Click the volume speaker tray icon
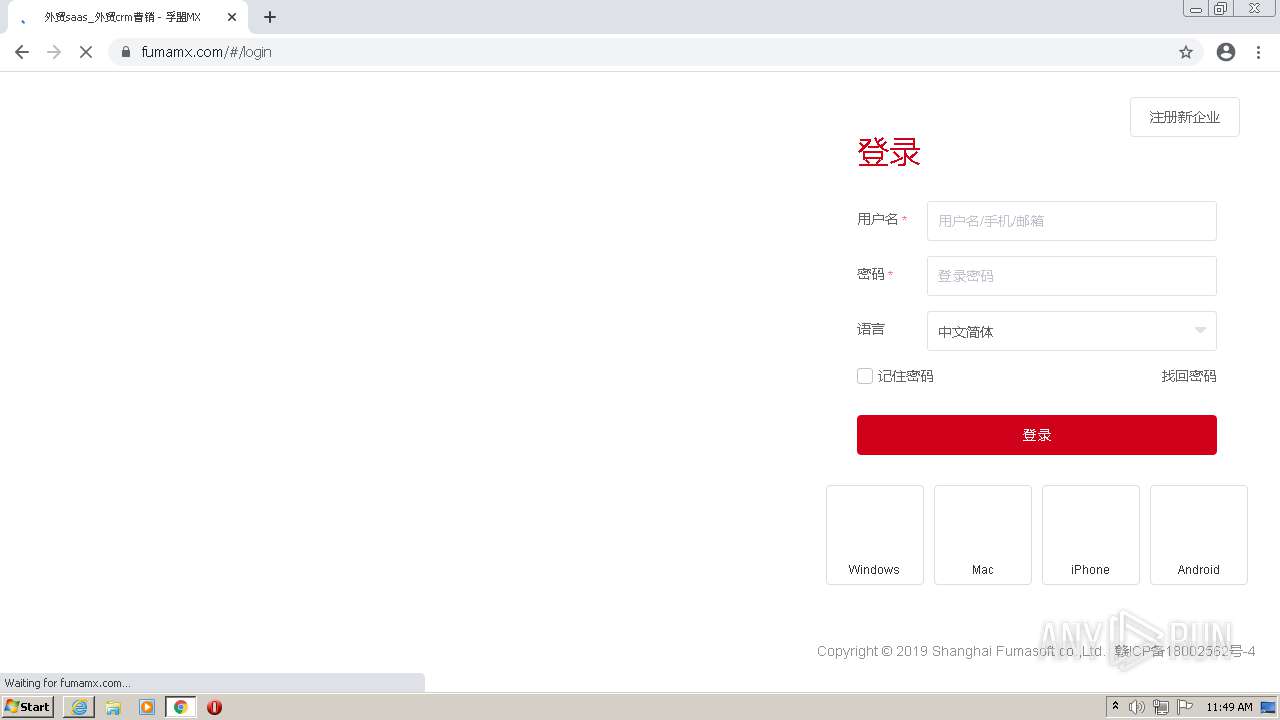The height and width of the screenshot is (720, 1280). click(1137, 707)
